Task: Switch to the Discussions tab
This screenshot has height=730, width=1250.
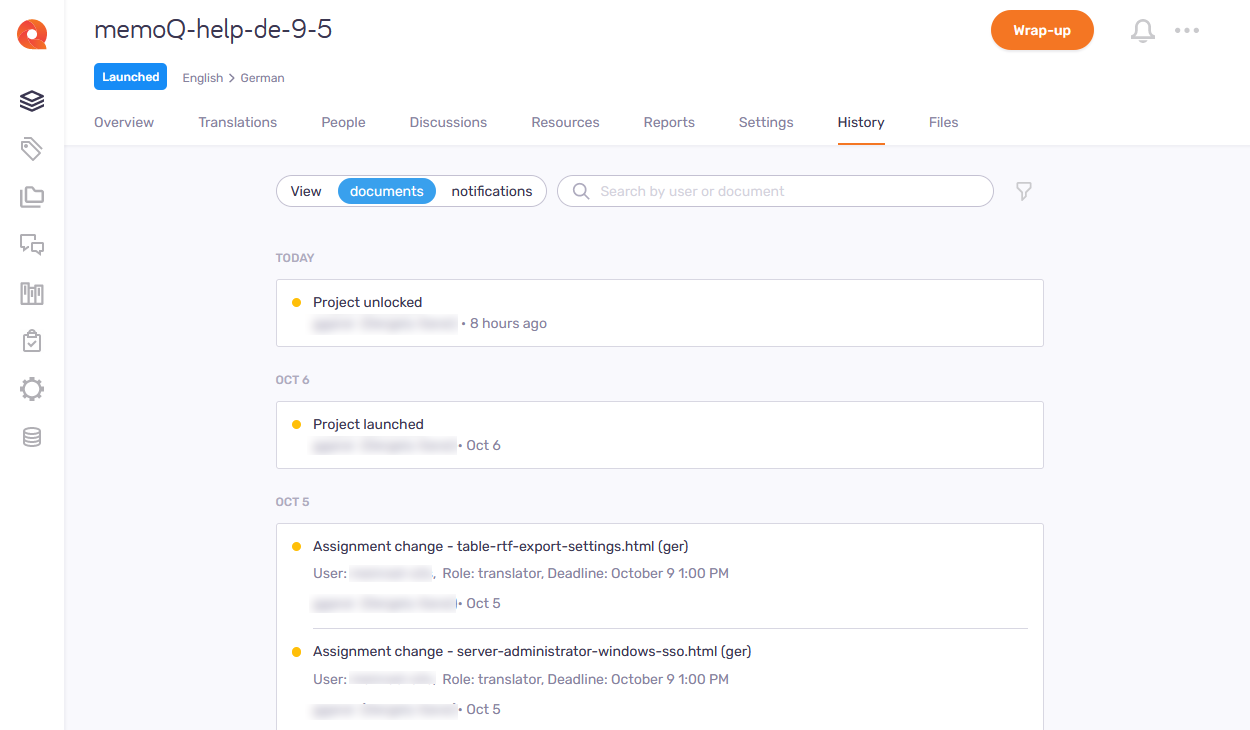Action: [448, 122]
